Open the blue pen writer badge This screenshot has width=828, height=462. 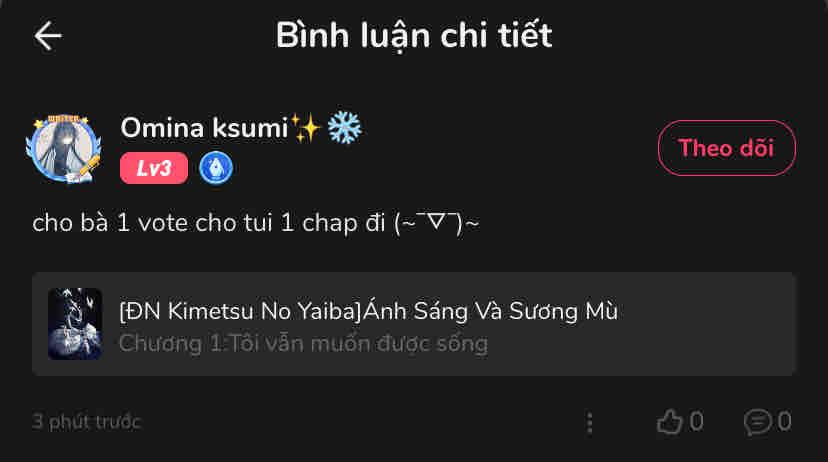coord(215,168)
